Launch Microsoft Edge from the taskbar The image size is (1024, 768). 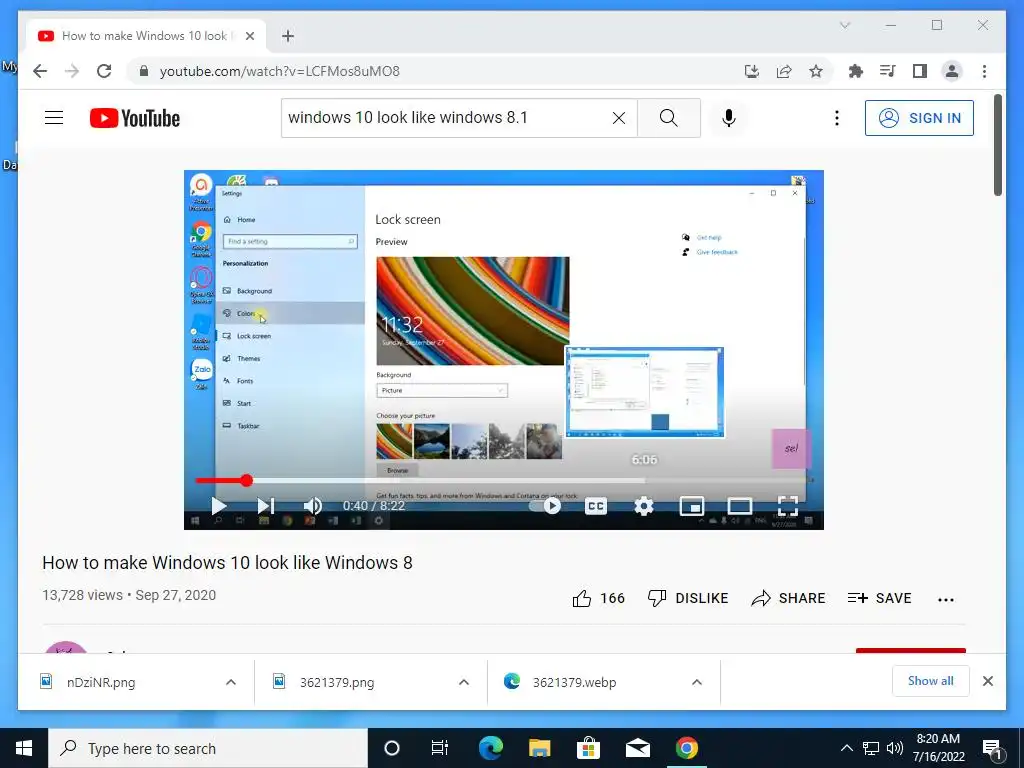pyautogui.click(x=490, y=748)
